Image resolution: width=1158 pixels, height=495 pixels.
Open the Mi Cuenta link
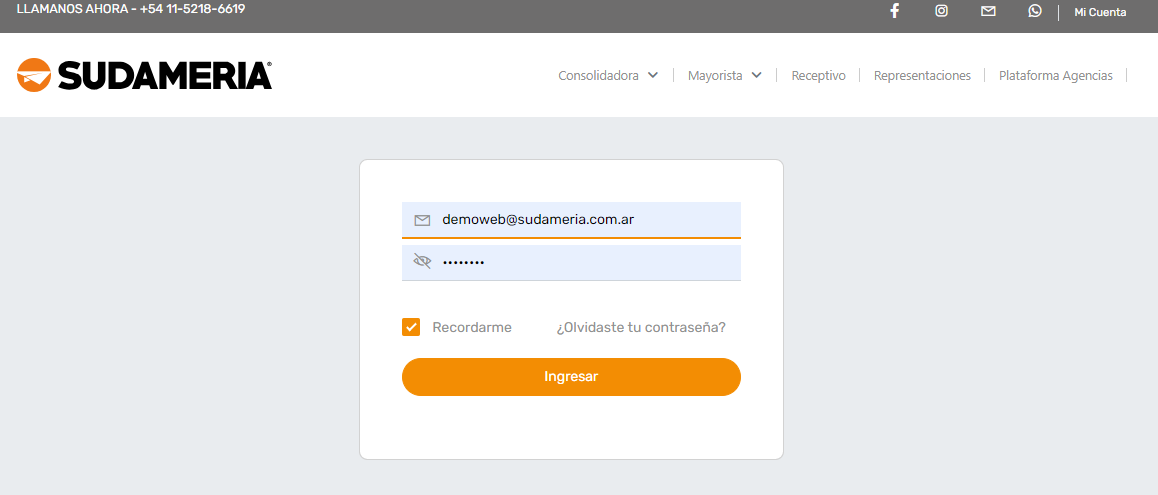click(1100, 12)
